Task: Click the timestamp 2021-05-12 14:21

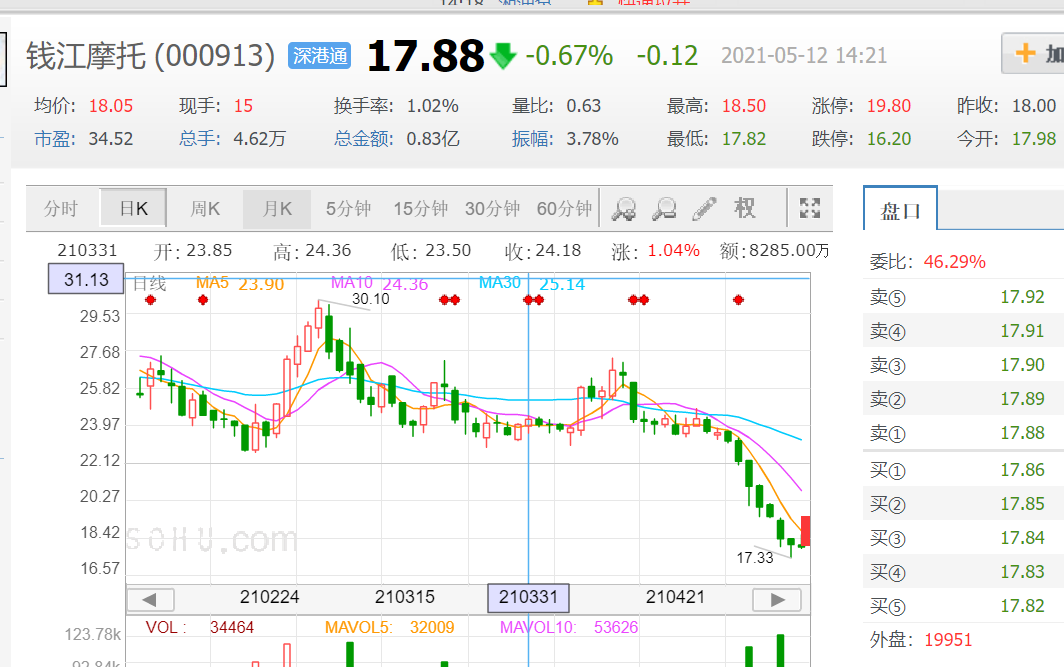Action: coord(803,56)
